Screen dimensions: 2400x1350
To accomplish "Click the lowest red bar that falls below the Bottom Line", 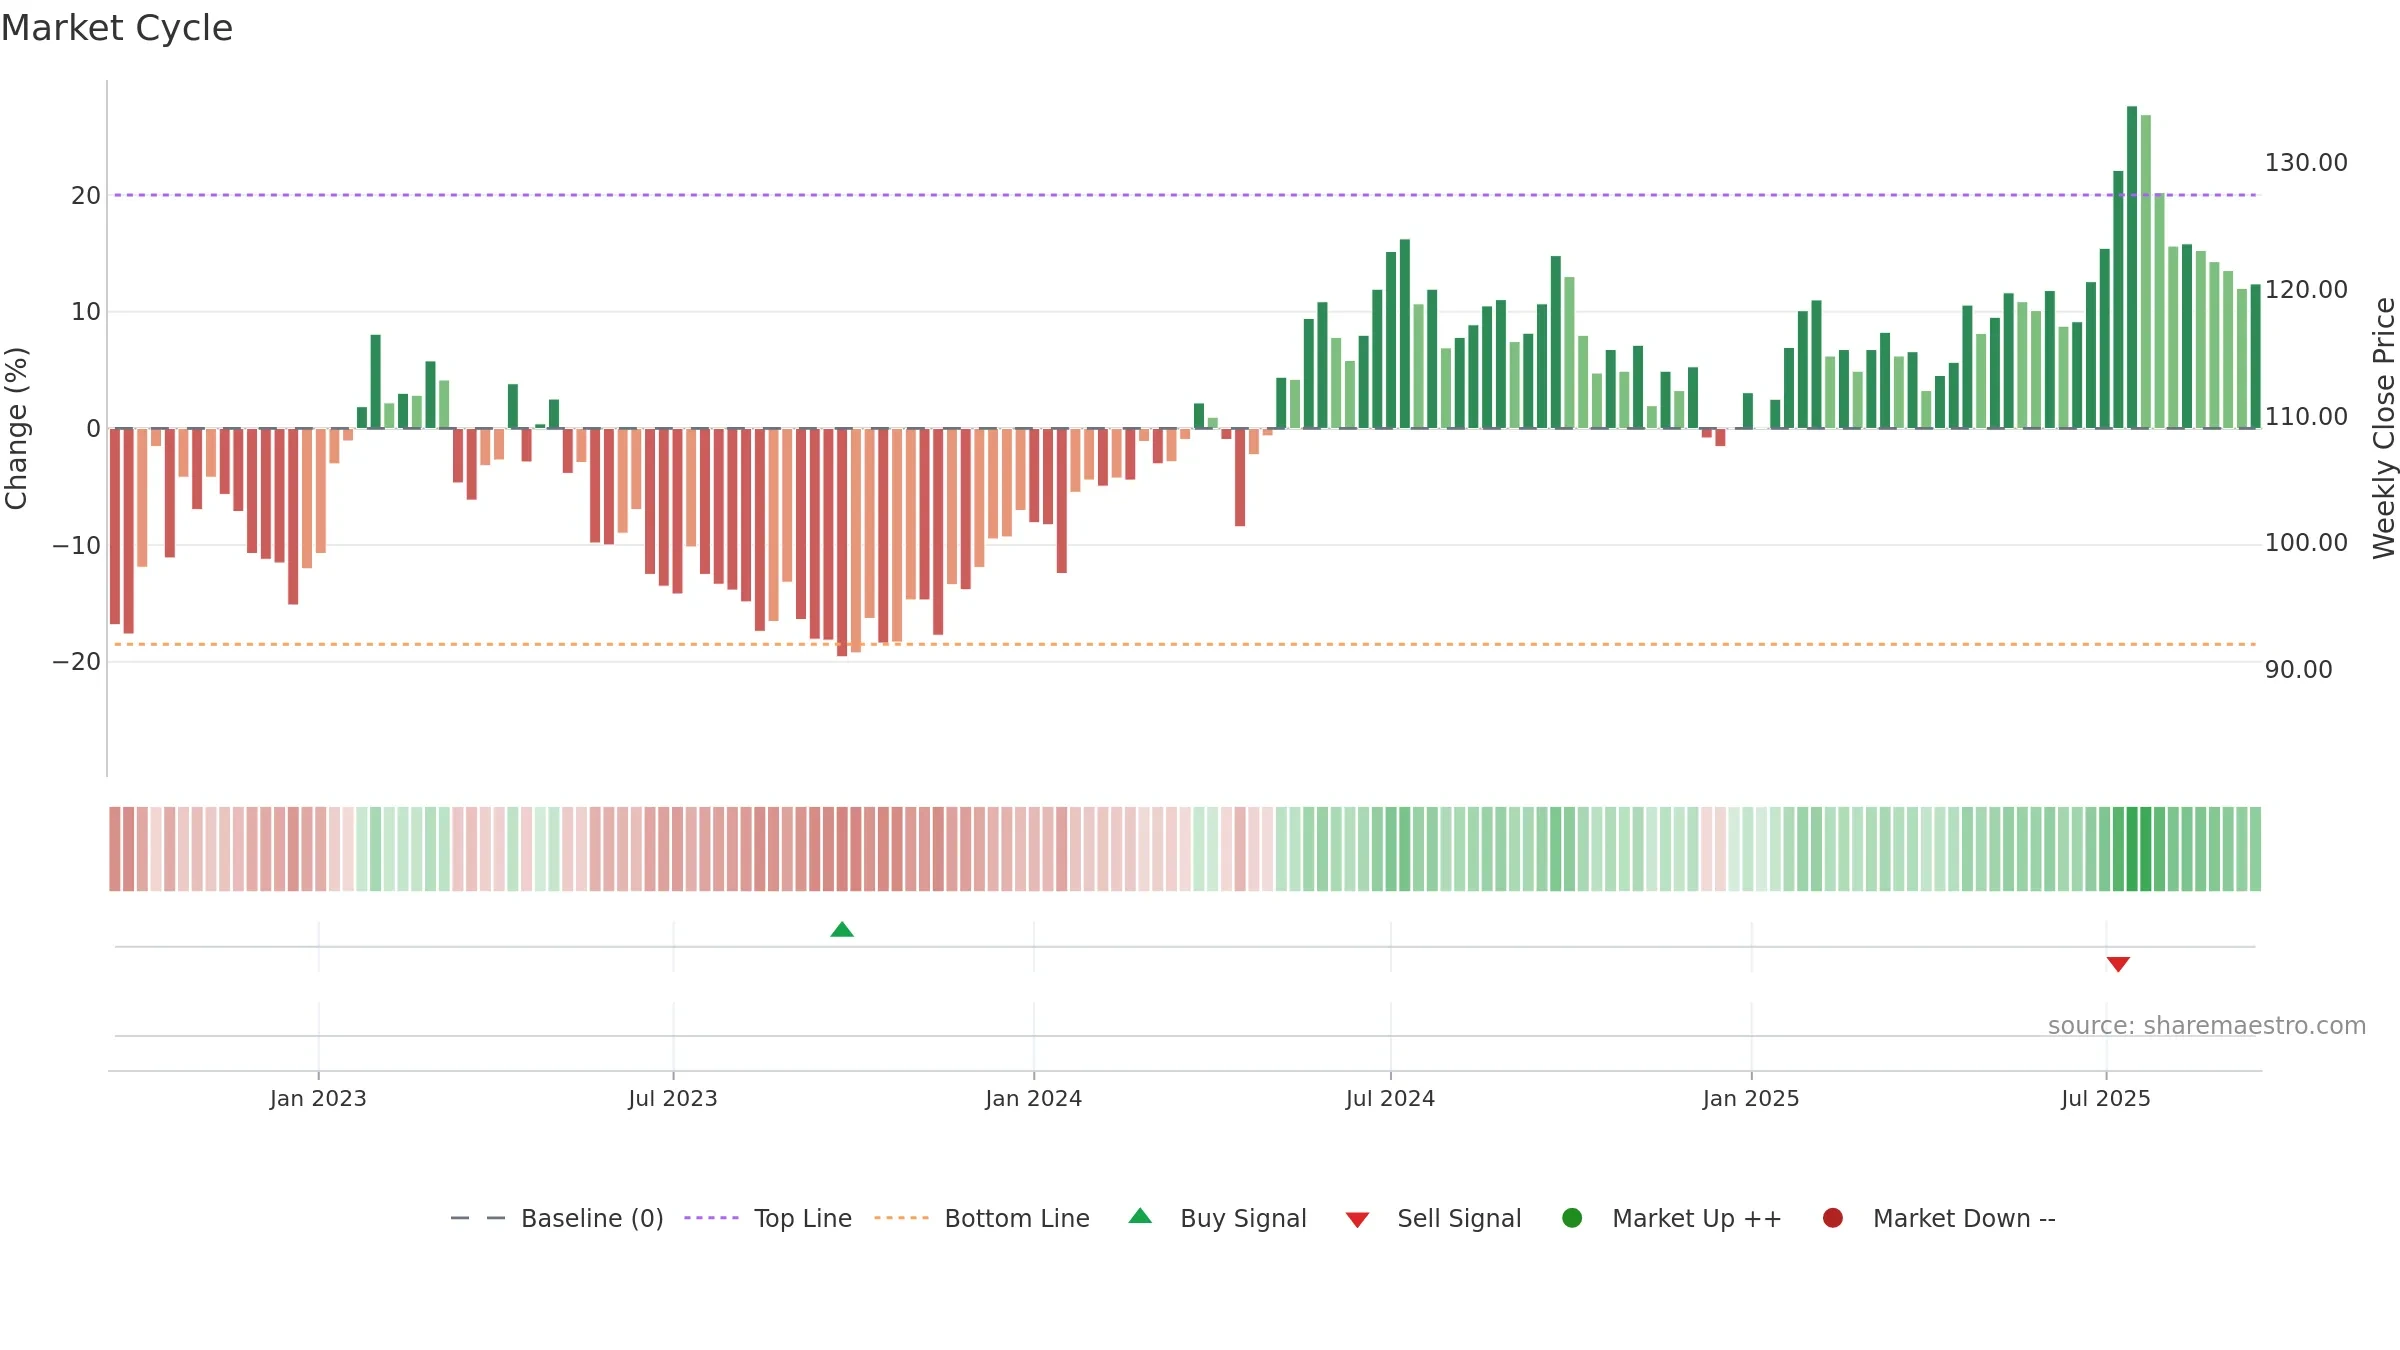I will (x=842, y=542).
